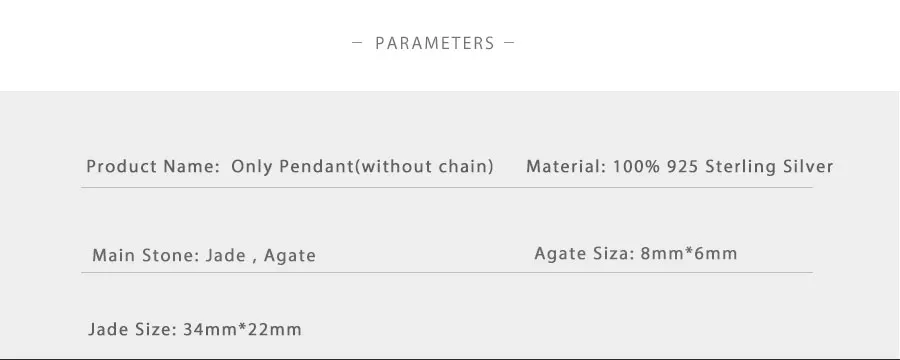Click the word Silver in material row

tap(808, 167)
